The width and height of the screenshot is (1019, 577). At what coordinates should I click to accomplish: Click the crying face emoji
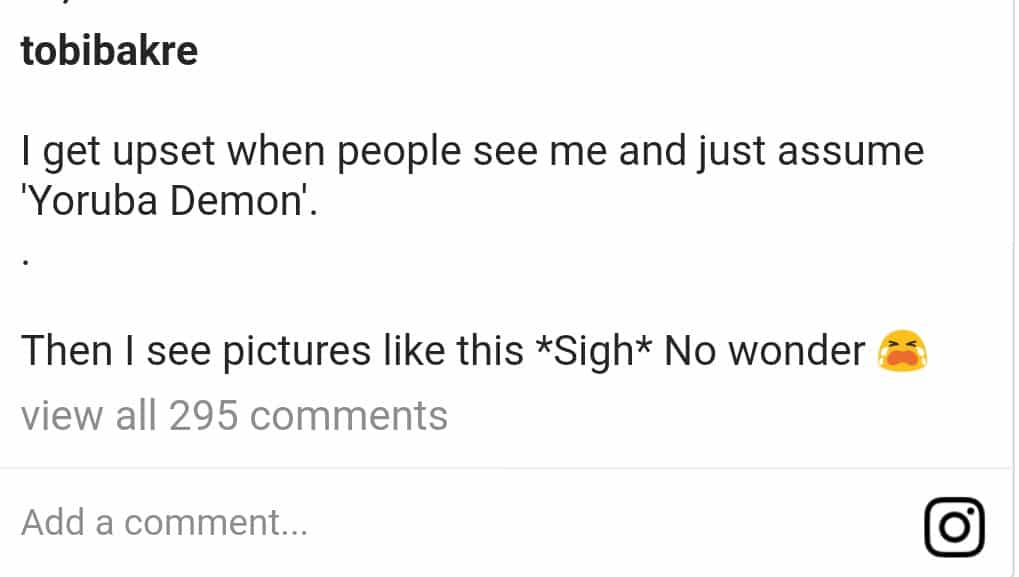click(x=902, y=351)
